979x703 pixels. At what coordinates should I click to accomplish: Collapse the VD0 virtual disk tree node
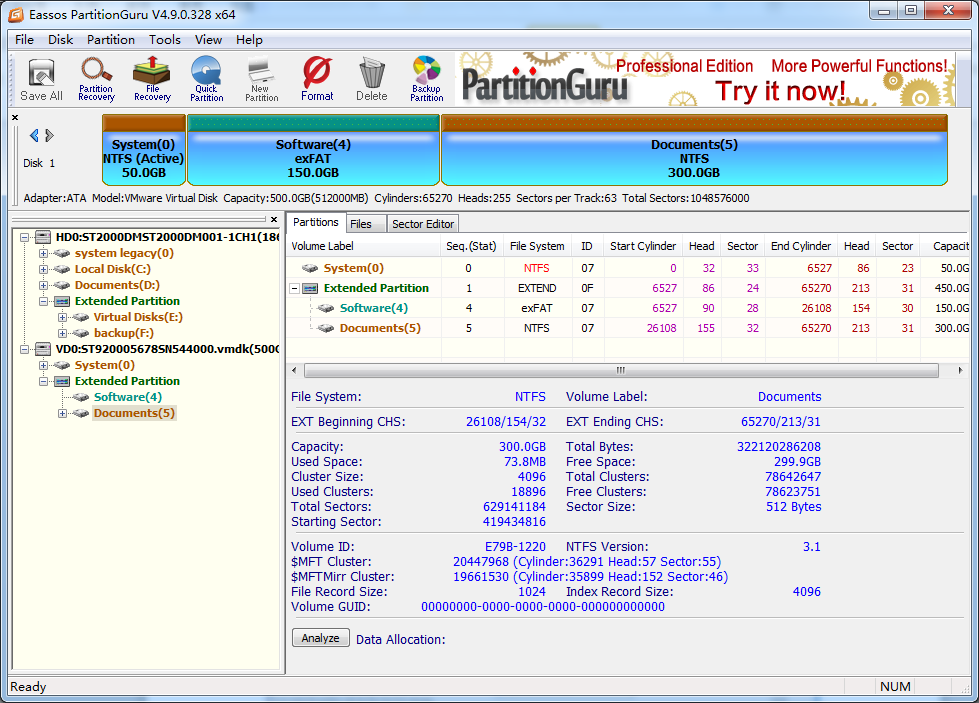pos(24,349)
